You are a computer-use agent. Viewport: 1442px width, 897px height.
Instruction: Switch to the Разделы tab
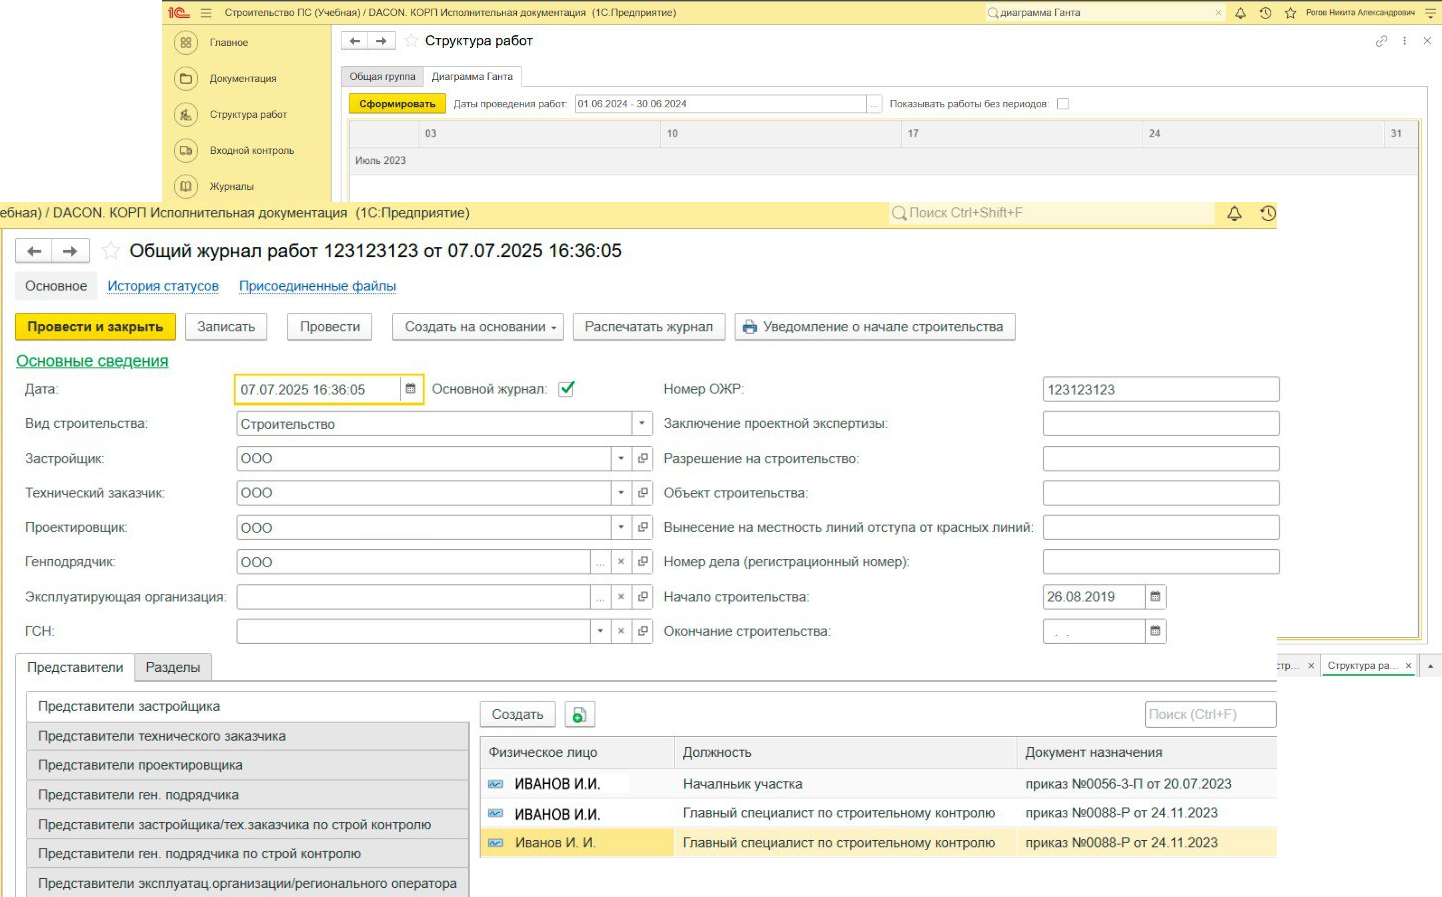point(173,667)
